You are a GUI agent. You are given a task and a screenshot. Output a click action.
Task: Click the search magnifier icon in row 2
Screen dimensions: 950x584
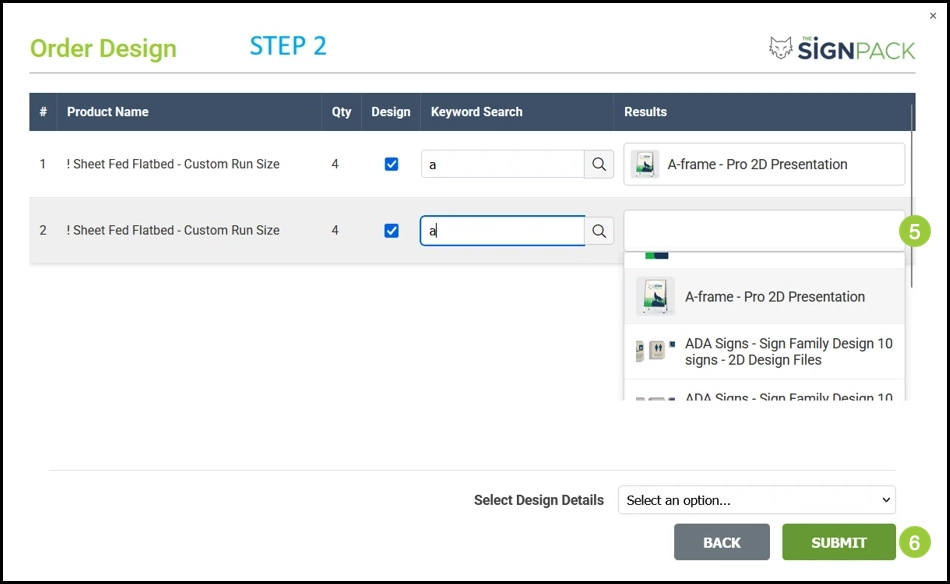pos(599,231)
